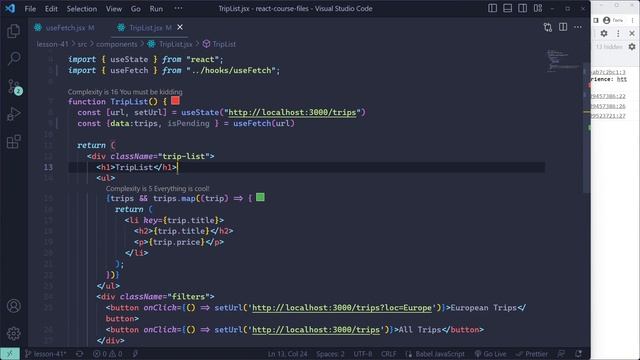Click the browser side panel icon
The width and height of the screenshot is (640, 360).
[x=596, y=20]
